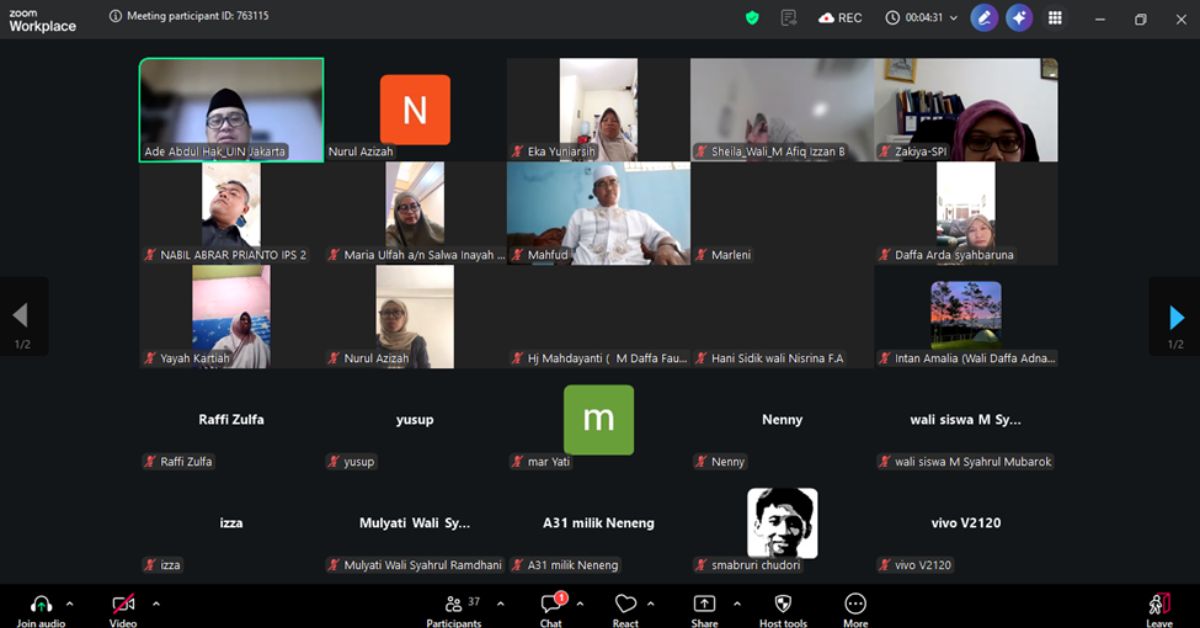
Task: Expand the Participants options arrow
Action: [x=500, y=603]
